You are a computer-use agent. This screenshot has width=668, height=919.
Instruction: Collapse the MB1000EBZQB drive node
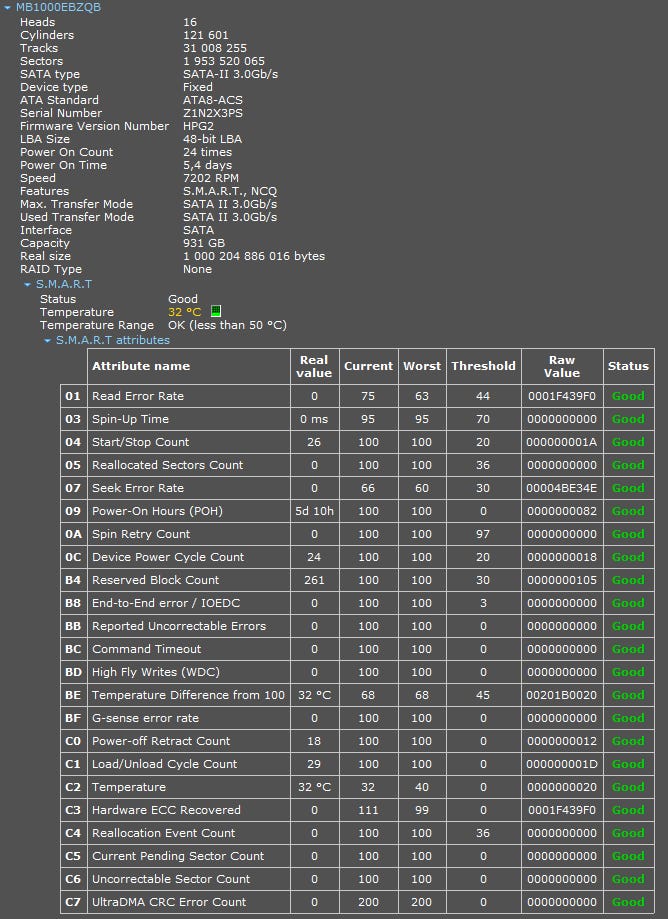point(8,8)
